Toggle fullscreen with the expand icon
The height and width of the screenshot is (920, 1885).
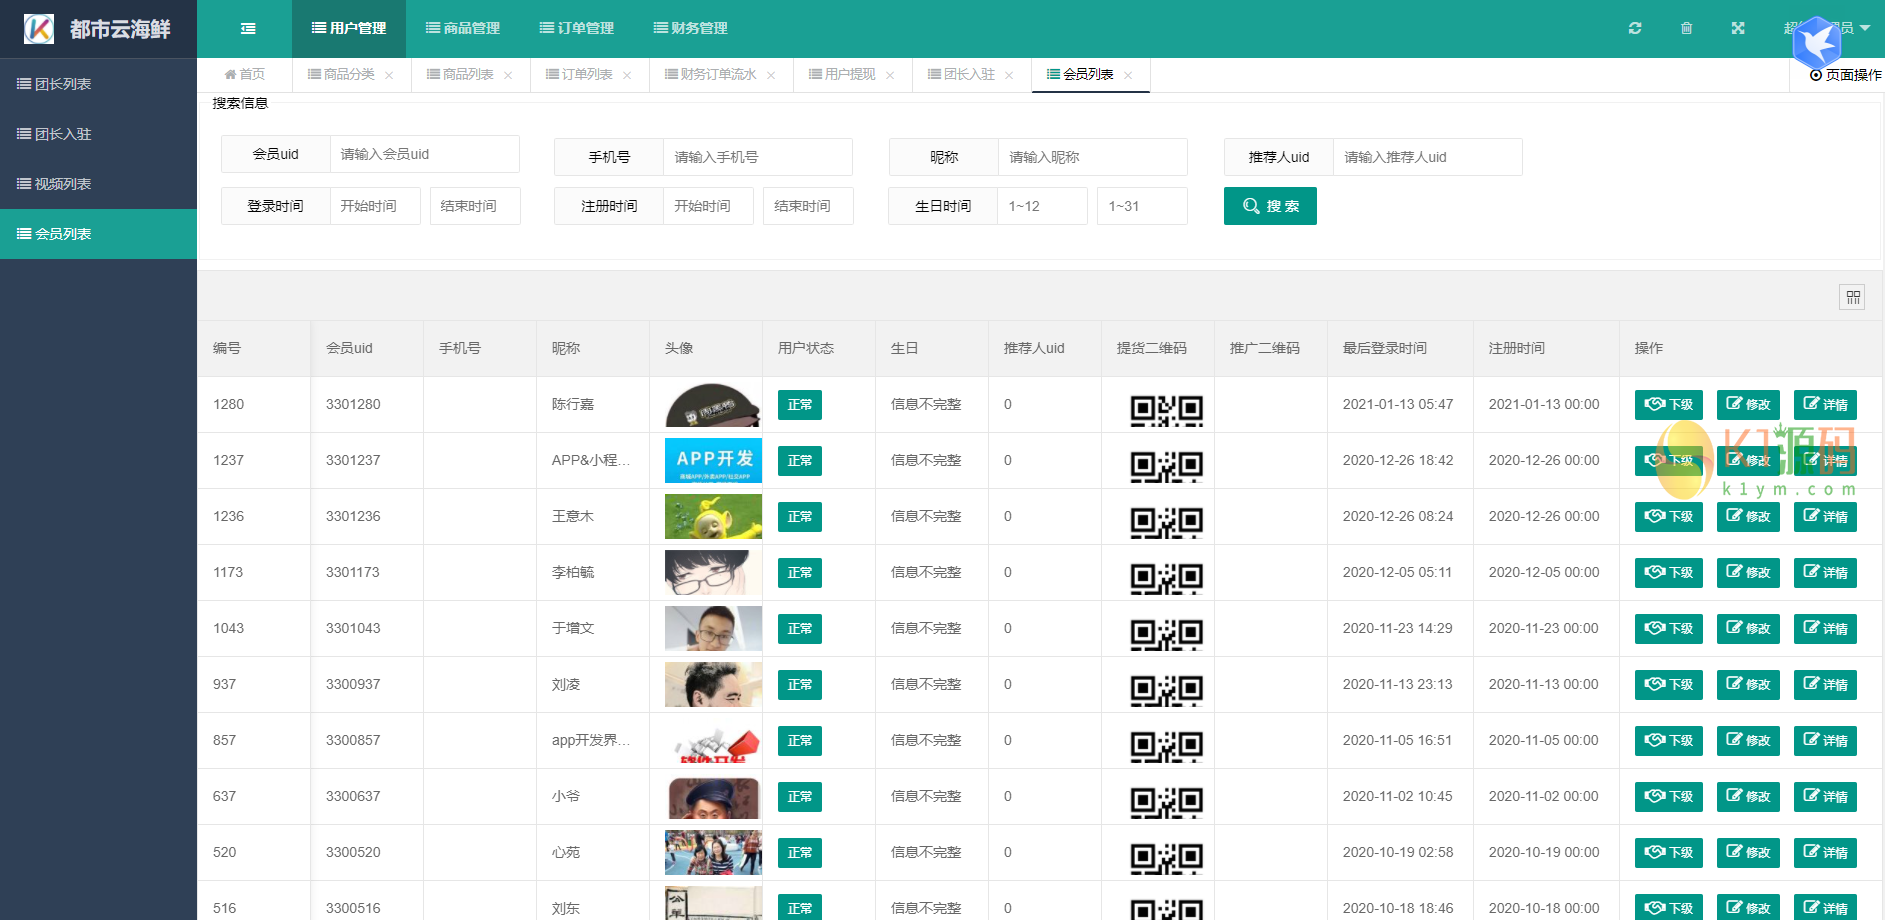click(1738, 28)
